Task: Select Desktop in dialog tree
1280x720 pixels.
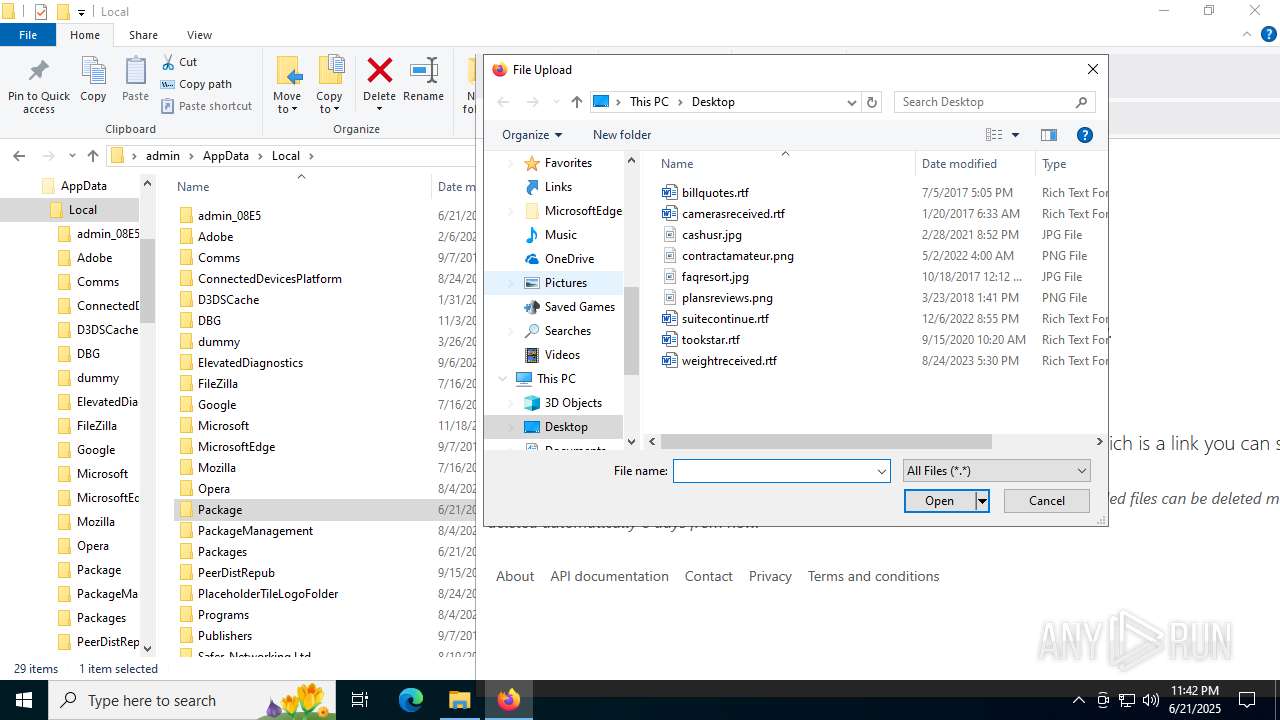Action: (x=566, y=427)
